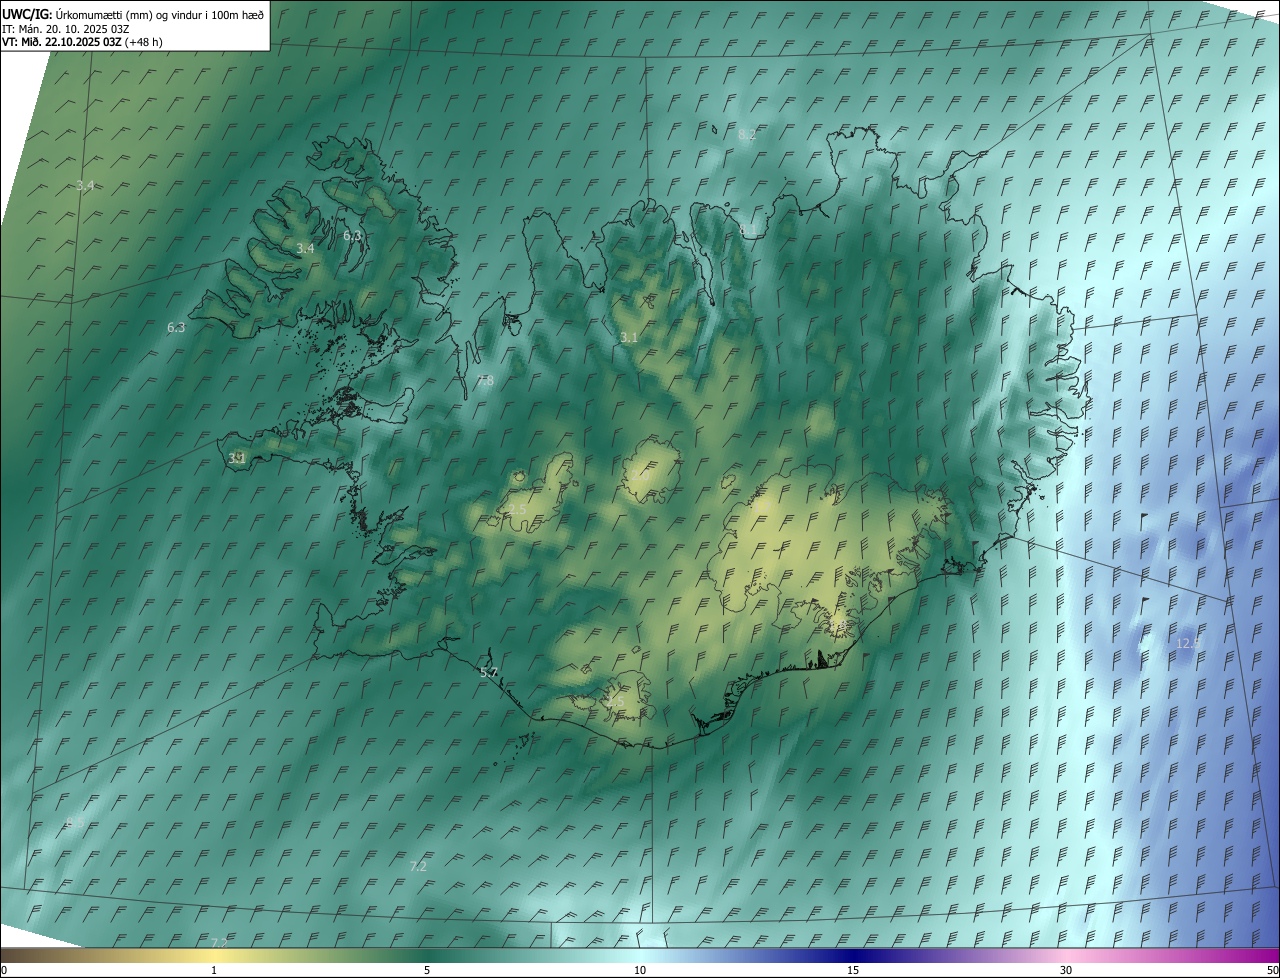
Task: Click the 3.1 label in north-central Iceland
Action: point(628,338)
